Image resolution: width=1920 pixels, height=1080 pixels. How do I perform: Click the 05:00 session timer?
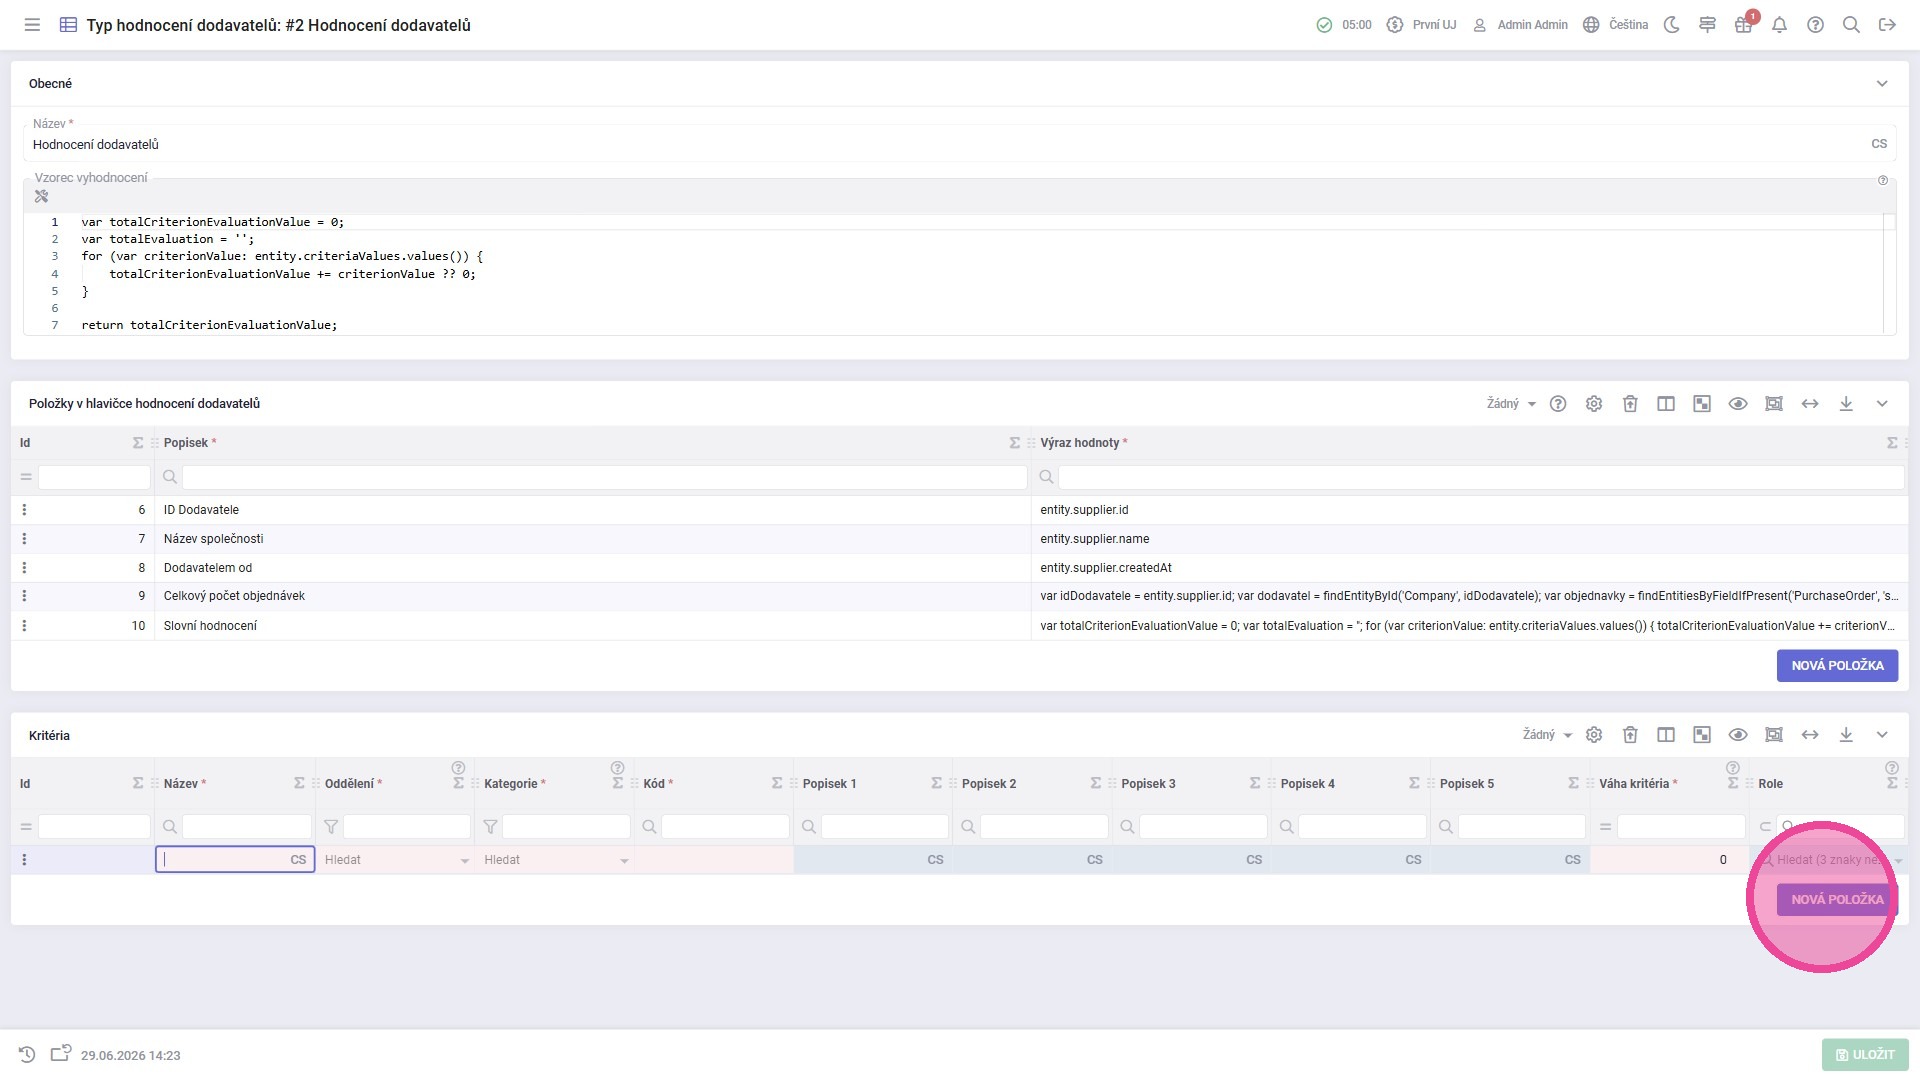1344,25
